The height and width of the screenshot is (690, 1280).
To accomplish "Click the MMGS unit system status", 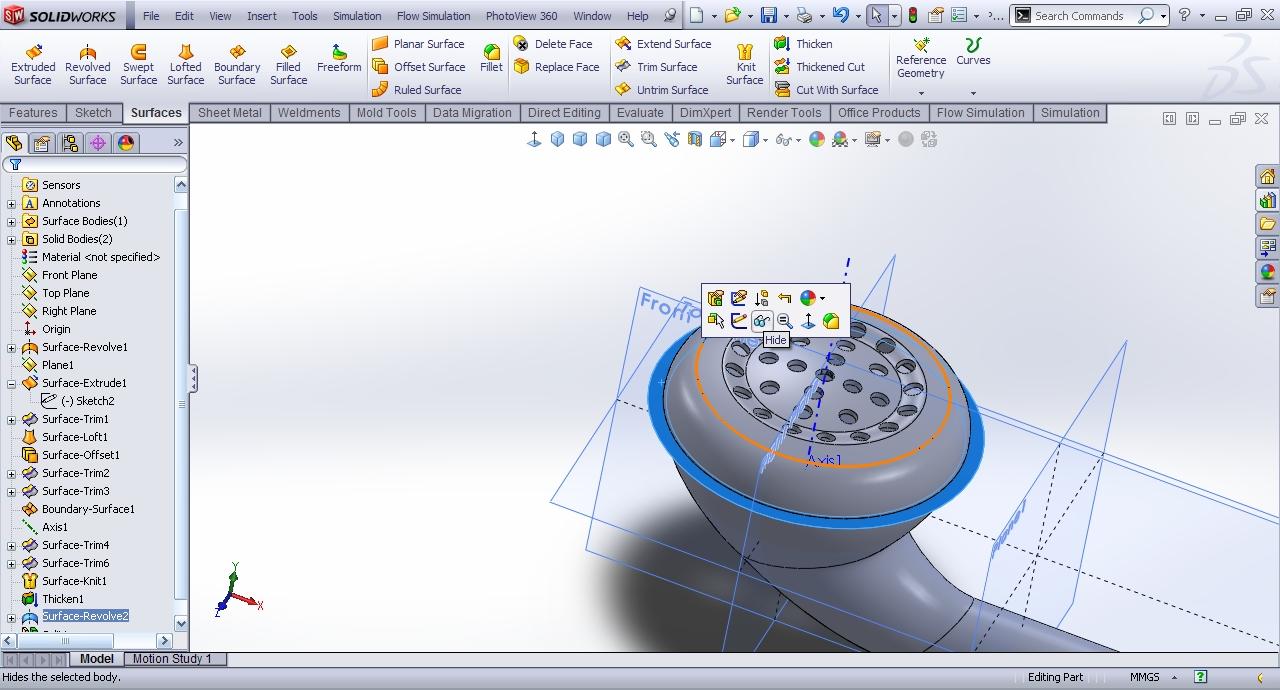I will (x=1145, y=677).
